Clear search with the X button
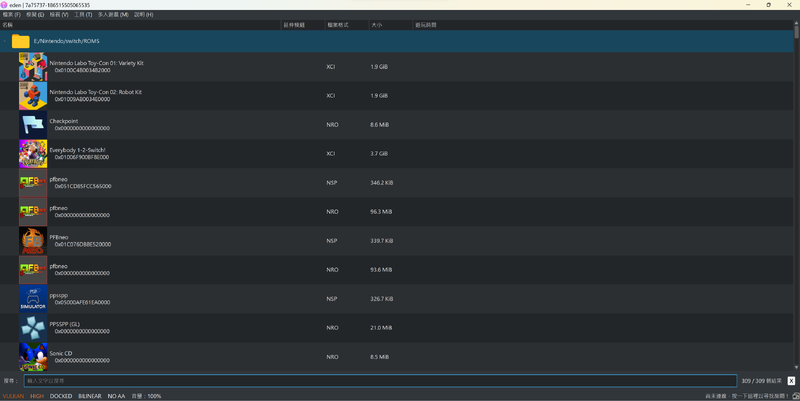 (791, 381)
